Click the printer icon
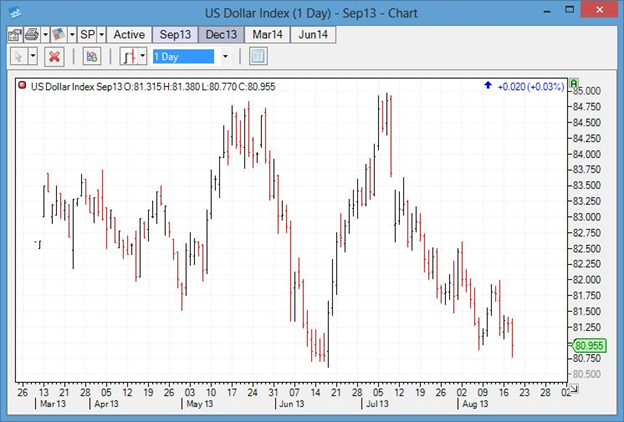Screen dimensions: 624x422 pyautogui.click(x=31, y=34)
